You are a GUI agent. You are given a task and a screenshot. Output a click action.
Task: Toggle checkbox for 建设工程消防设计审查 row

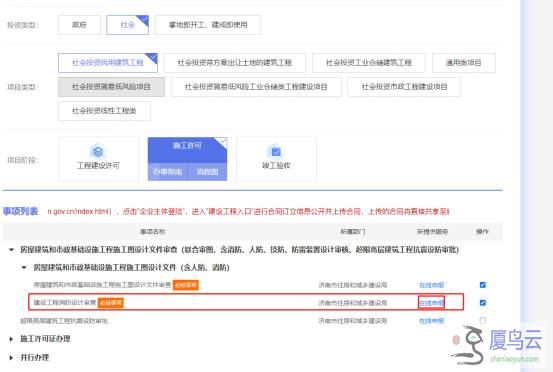coord(483,303)
